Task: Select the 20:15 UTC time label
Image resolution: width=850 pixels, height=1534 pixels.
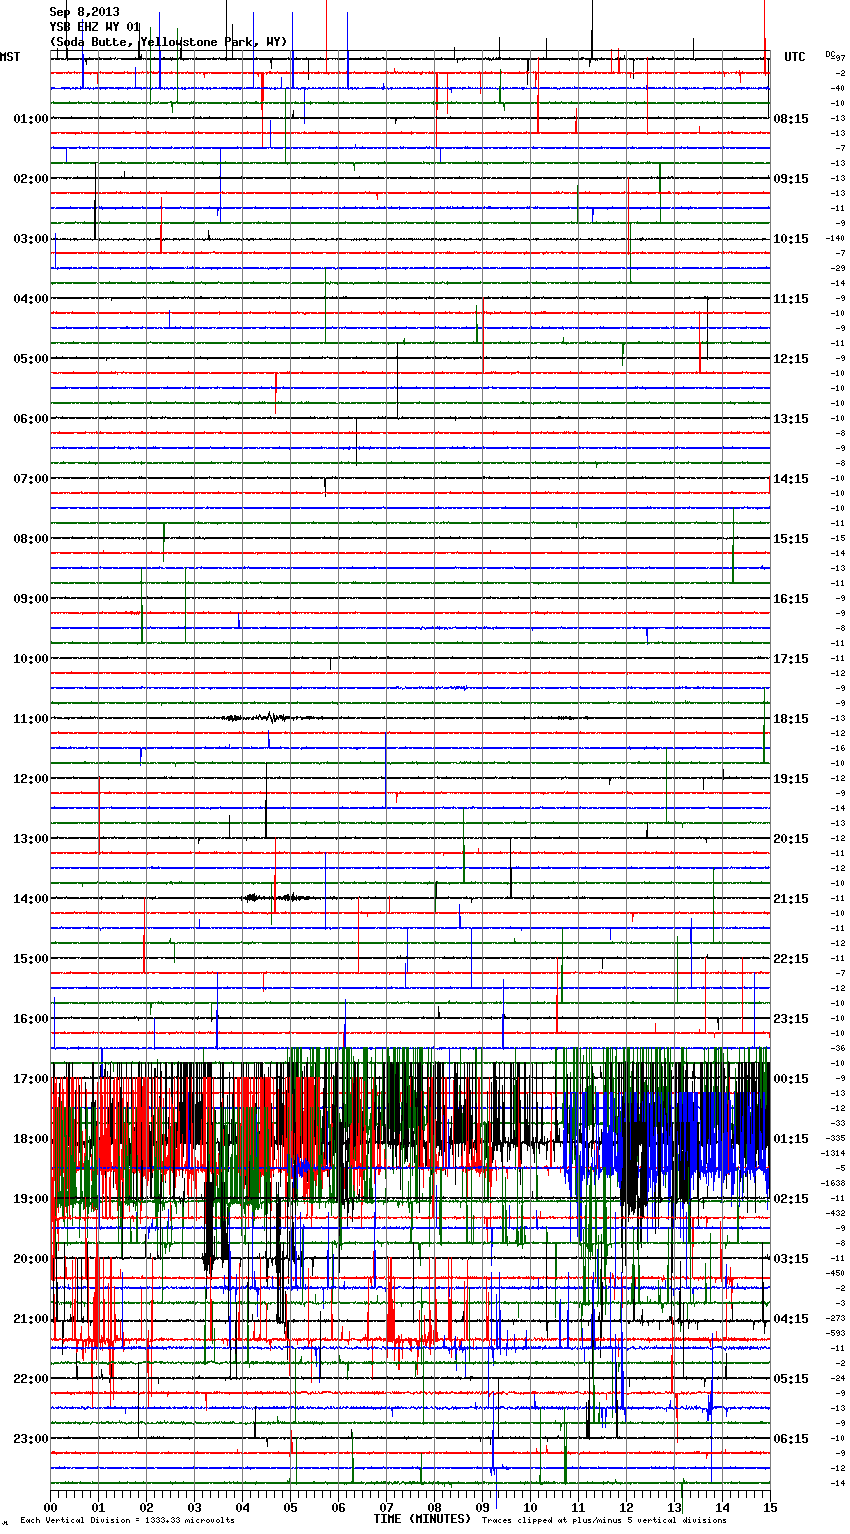Action: [x=791, y=839]
